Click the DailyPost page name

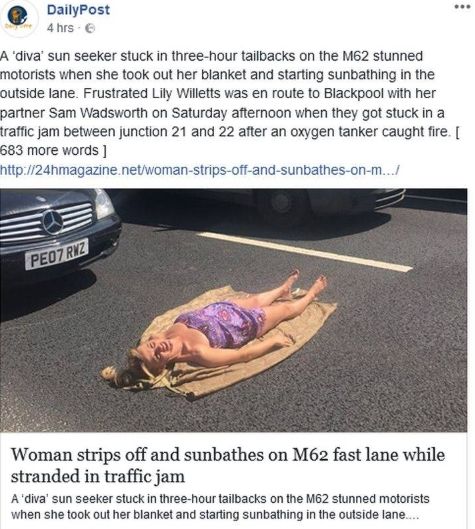(x=78, y=9)
